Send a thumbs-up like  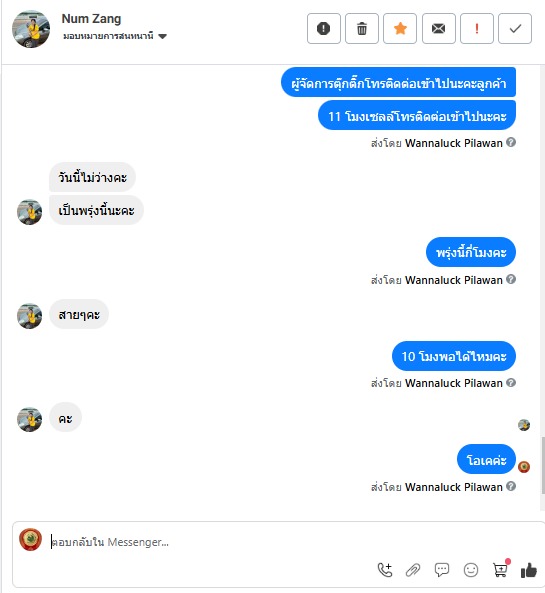click(x=529, y=570)
